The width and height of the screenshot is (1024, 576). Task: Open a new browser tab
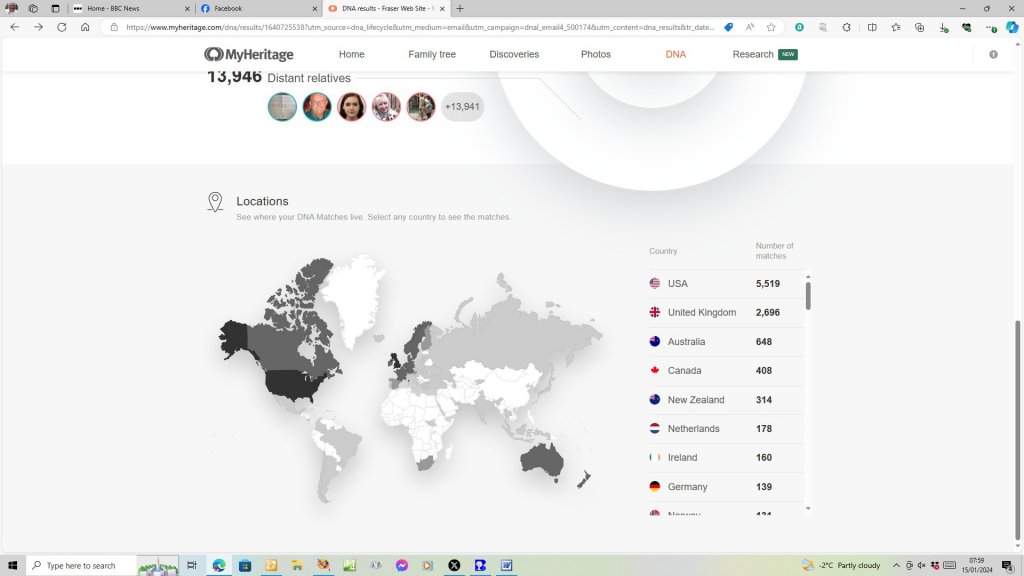(x=460, y=8)
